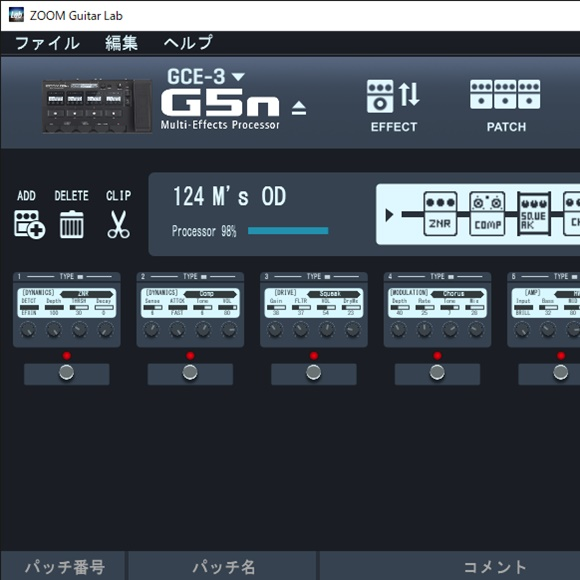Click the [DRIVE] category label
Viewport: 580px width, 580px height.
point(286,293)
